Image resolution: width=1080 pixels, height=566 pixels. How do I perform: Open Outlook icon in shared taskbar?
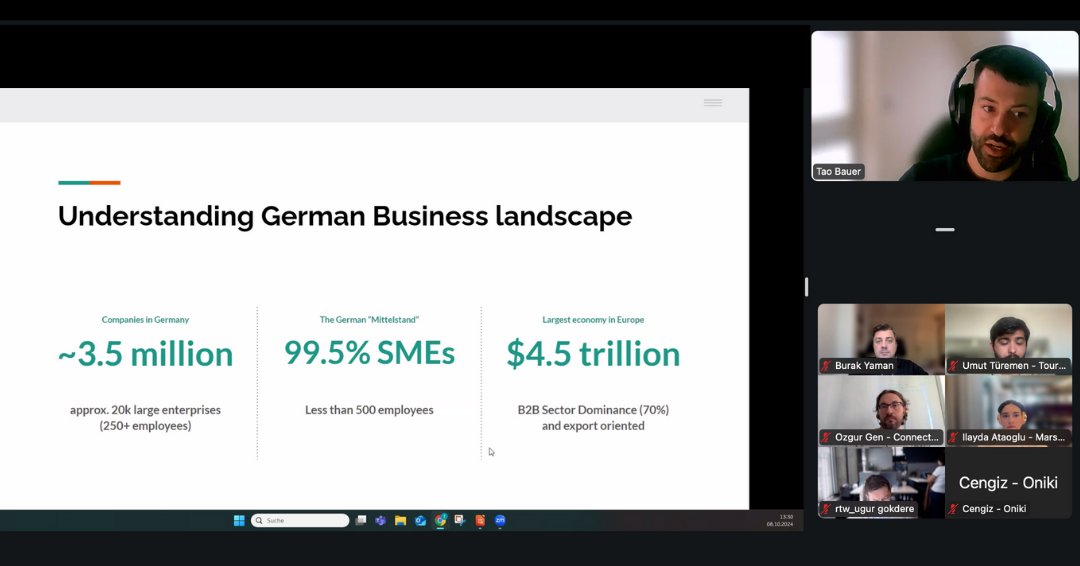tap(420, 521)
